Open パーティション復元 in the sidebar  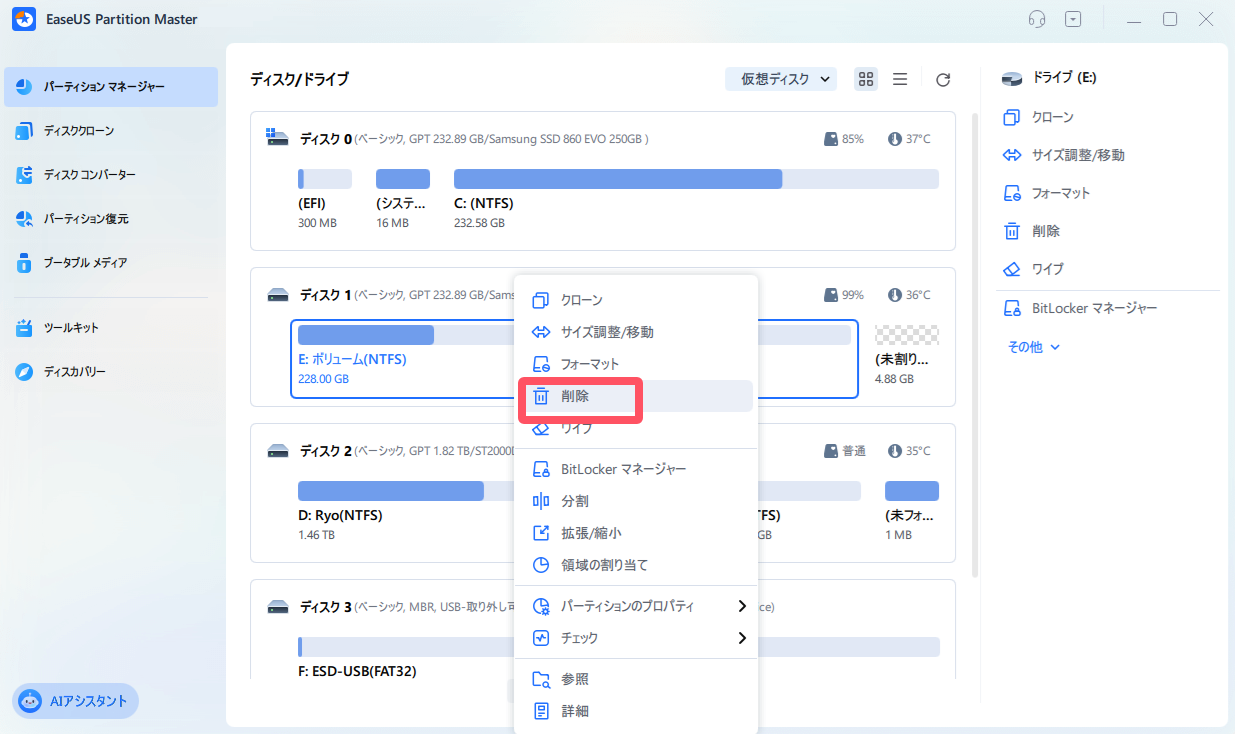point(85,219)
